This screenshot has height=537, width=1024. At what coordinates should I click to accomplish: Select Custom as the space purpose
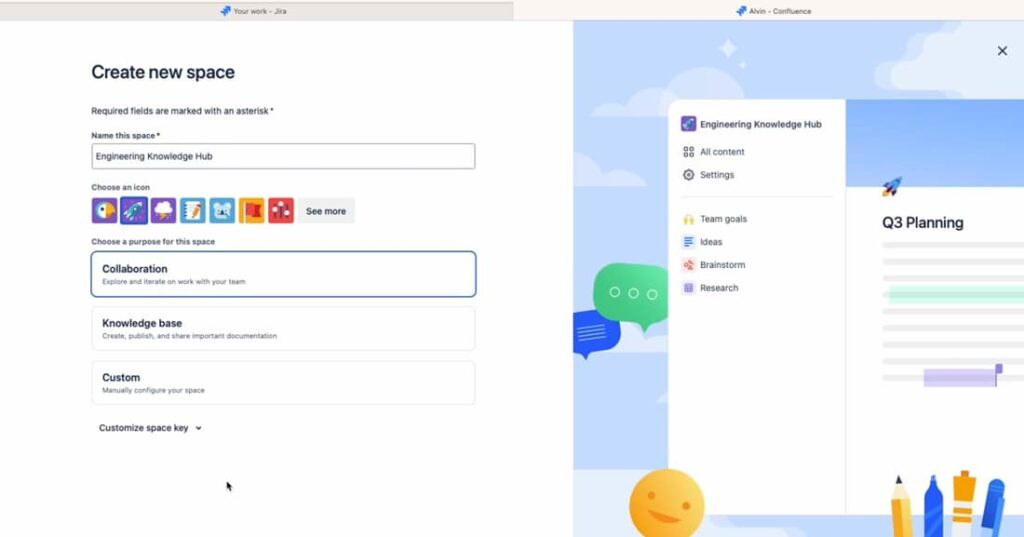283,383
